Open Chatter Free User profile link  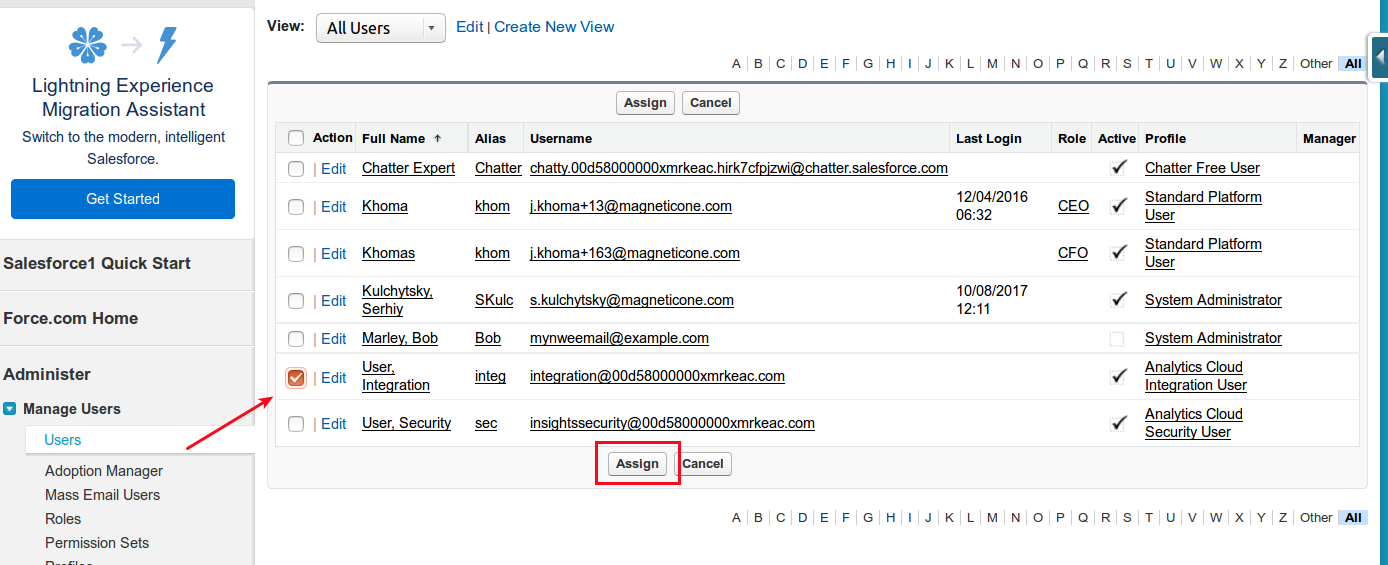point(1202,168)
